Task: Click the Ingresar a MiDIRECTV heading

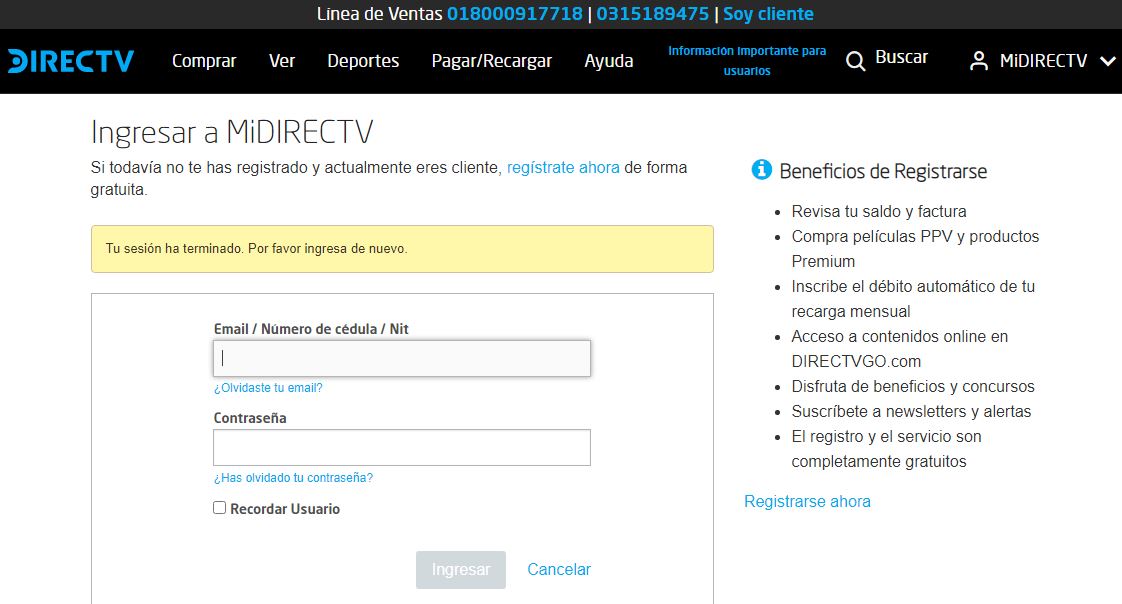Action: coord(232,132)
